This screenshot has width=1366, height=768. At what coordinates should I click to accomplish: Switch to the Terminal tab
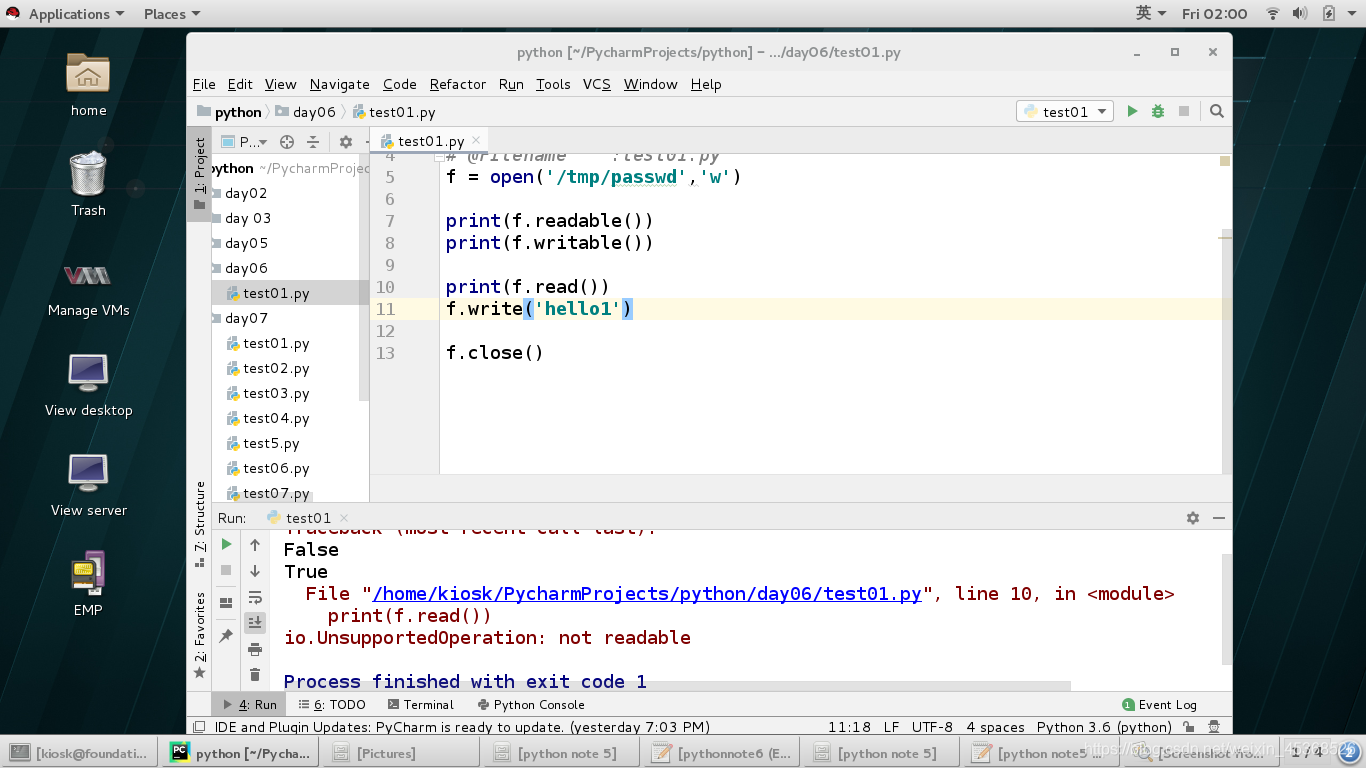pos(420,704)
